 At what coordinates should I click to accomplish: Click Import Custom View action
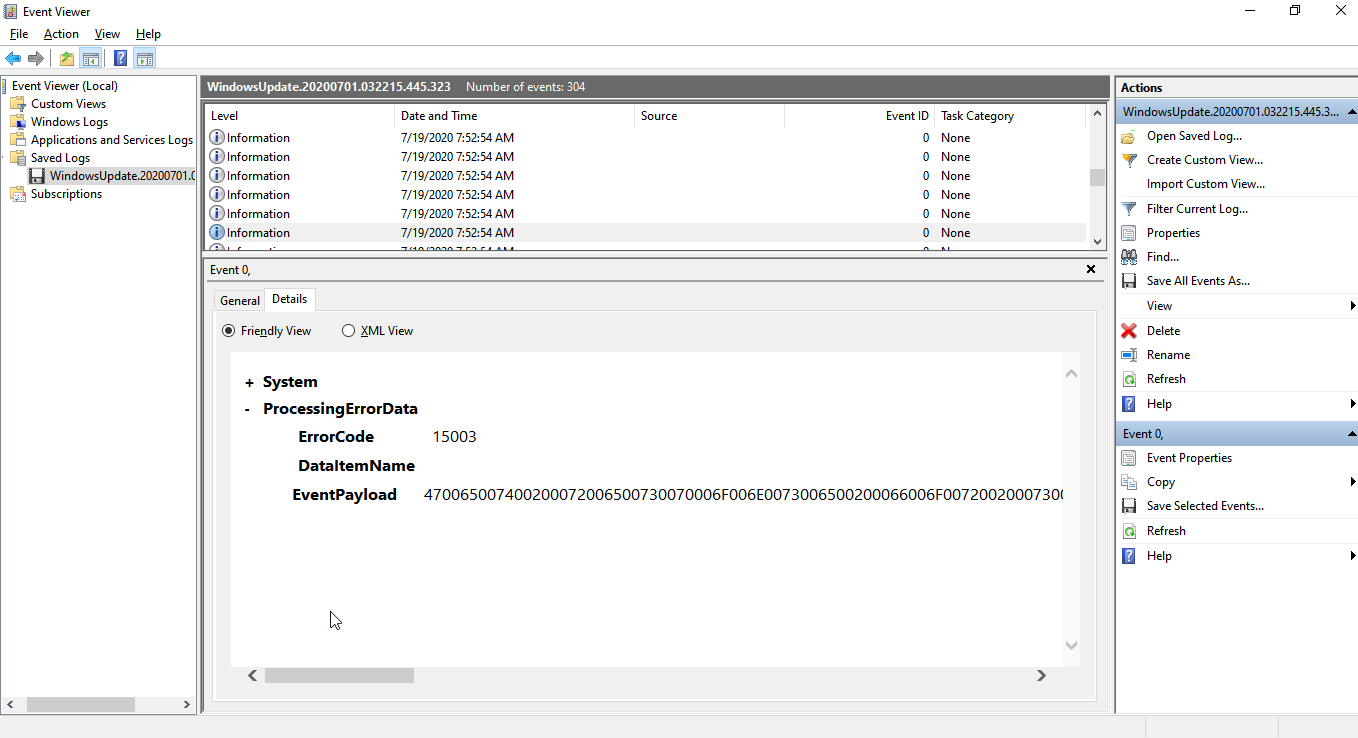tap(1205, 184)
